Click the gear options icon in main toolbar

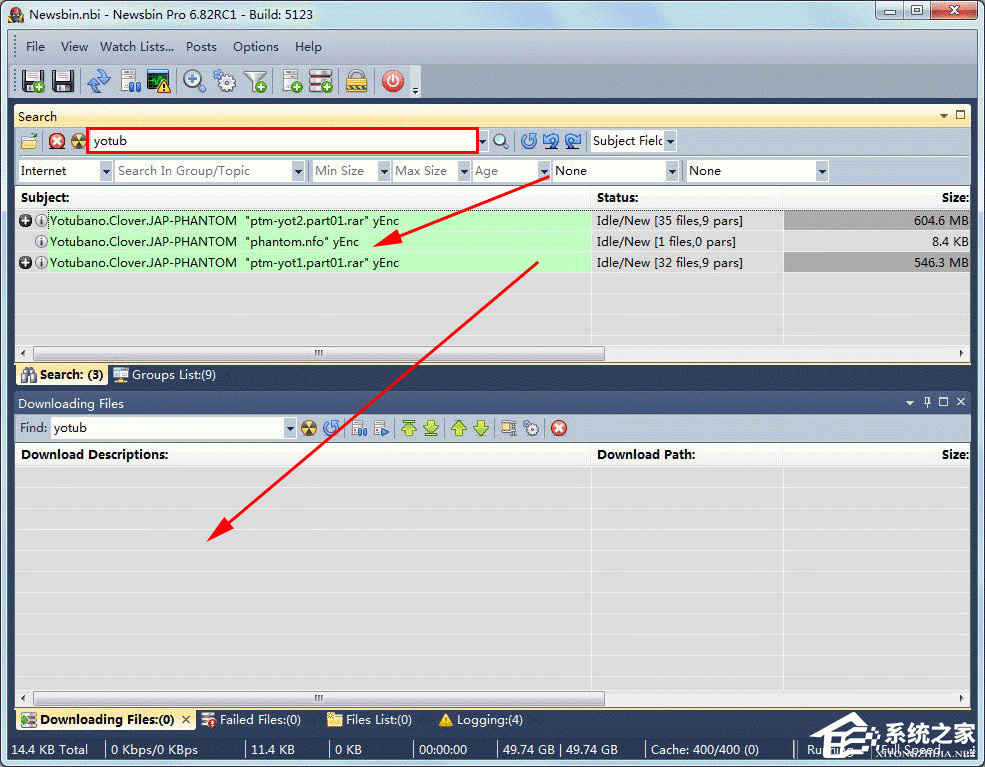[x=226, y=81]
